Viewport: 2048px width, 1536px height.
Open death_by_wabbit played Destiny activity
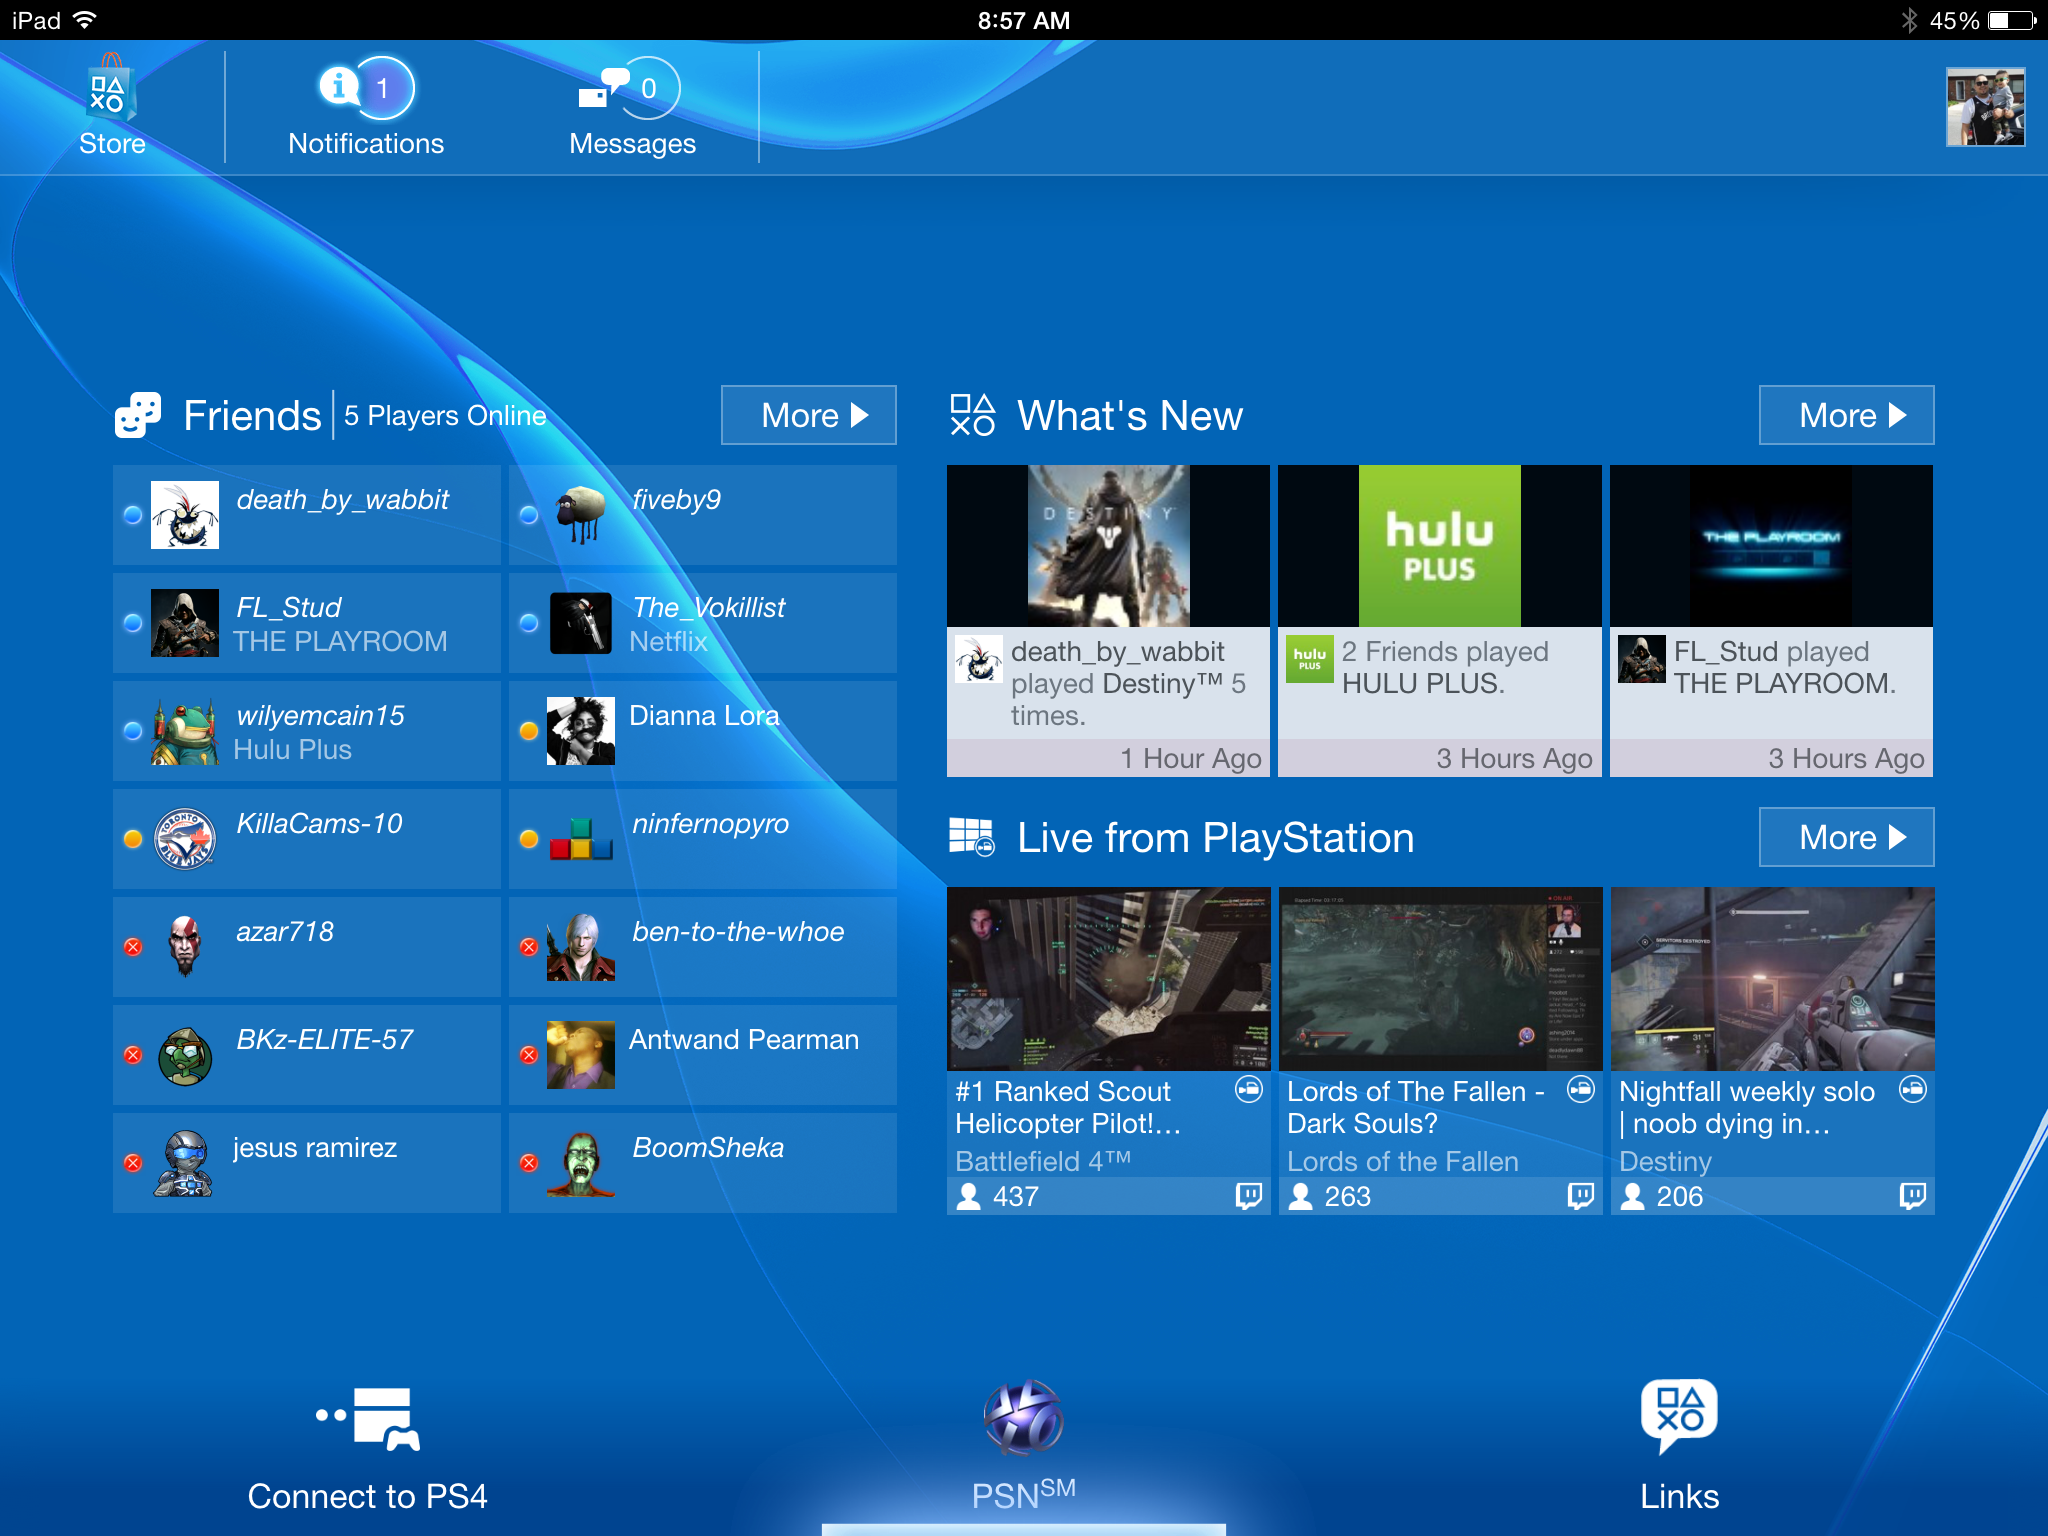tap(1108, 702)
